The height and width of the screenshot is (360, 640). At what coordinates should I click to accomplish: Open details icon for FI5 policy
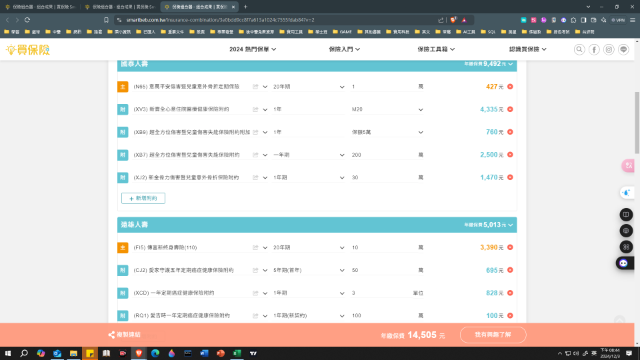256,247
